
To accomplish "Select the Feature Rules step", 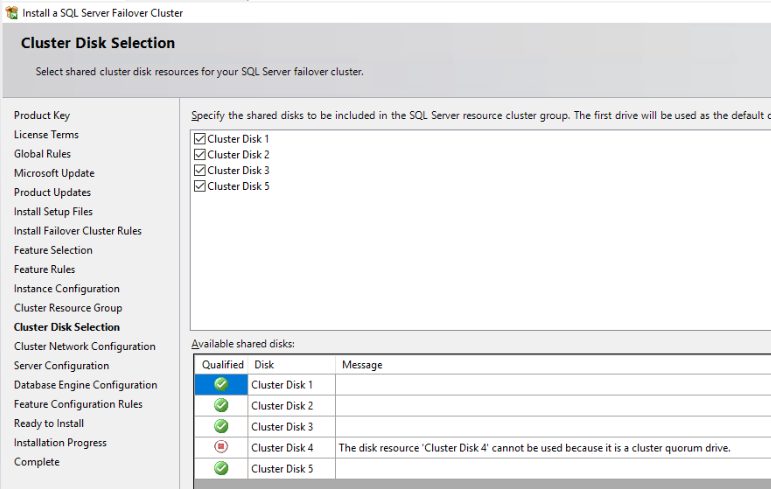I will (x=44, y=269).
